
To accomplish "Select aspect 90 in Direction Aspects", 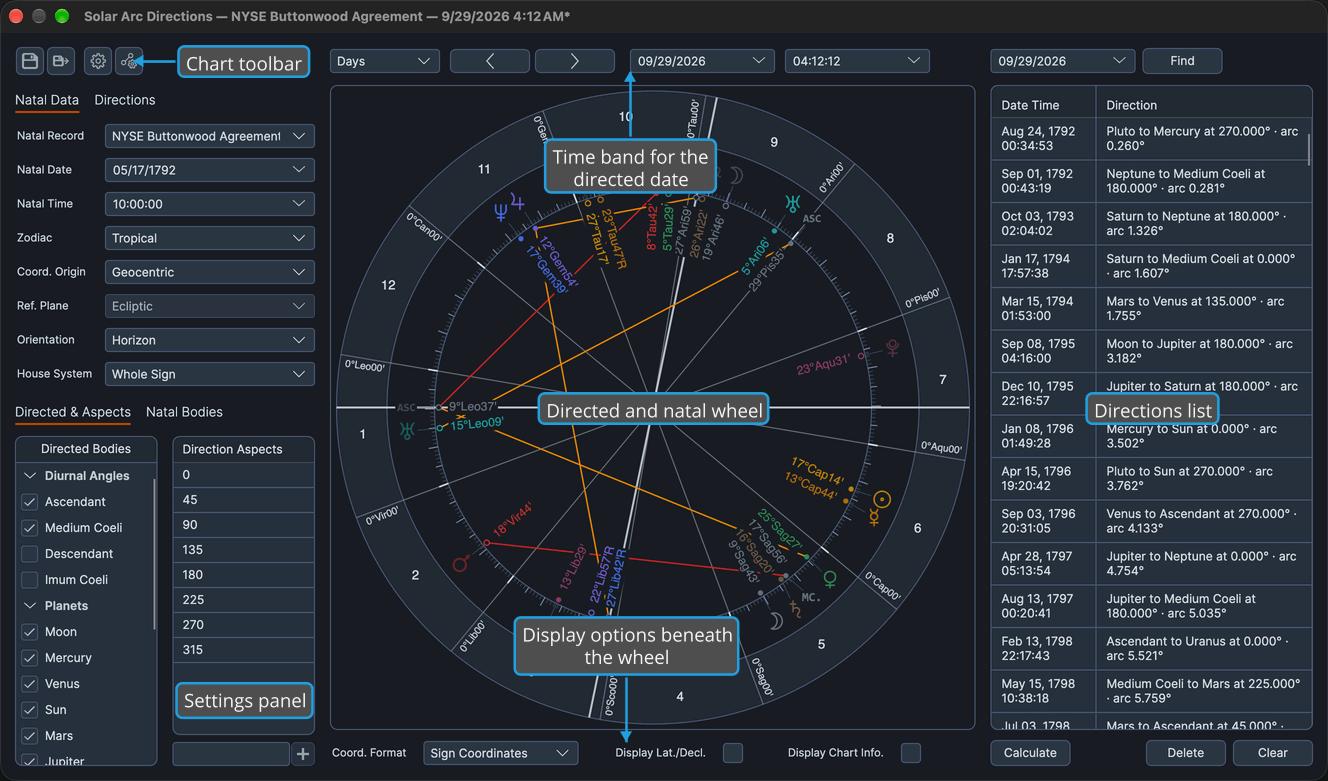I will point(244,525).
